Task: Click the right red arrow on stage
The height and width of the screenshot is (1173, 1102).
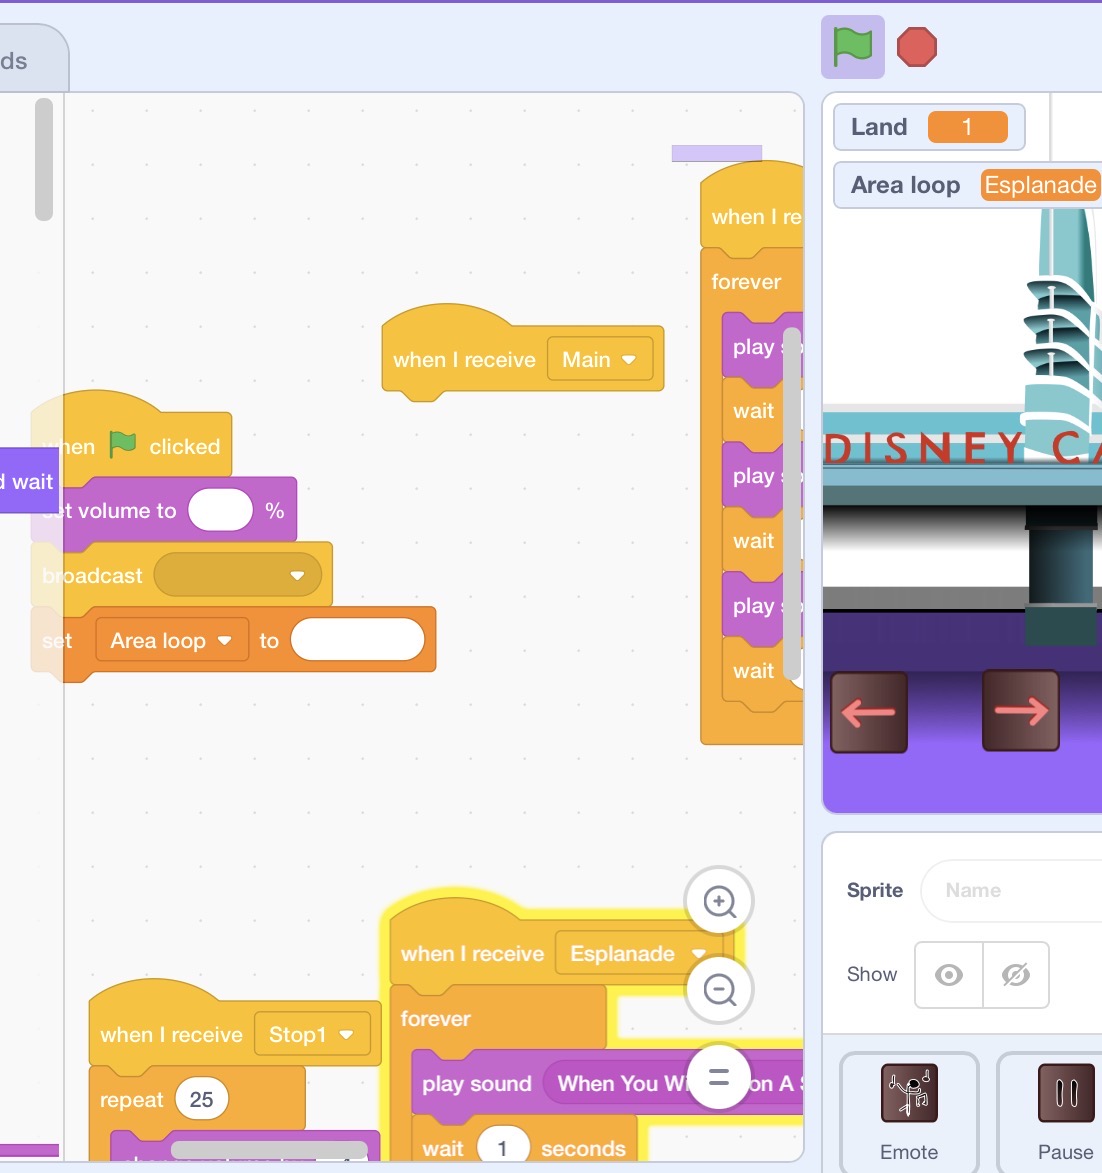Action: click(x=1020, y=711)
